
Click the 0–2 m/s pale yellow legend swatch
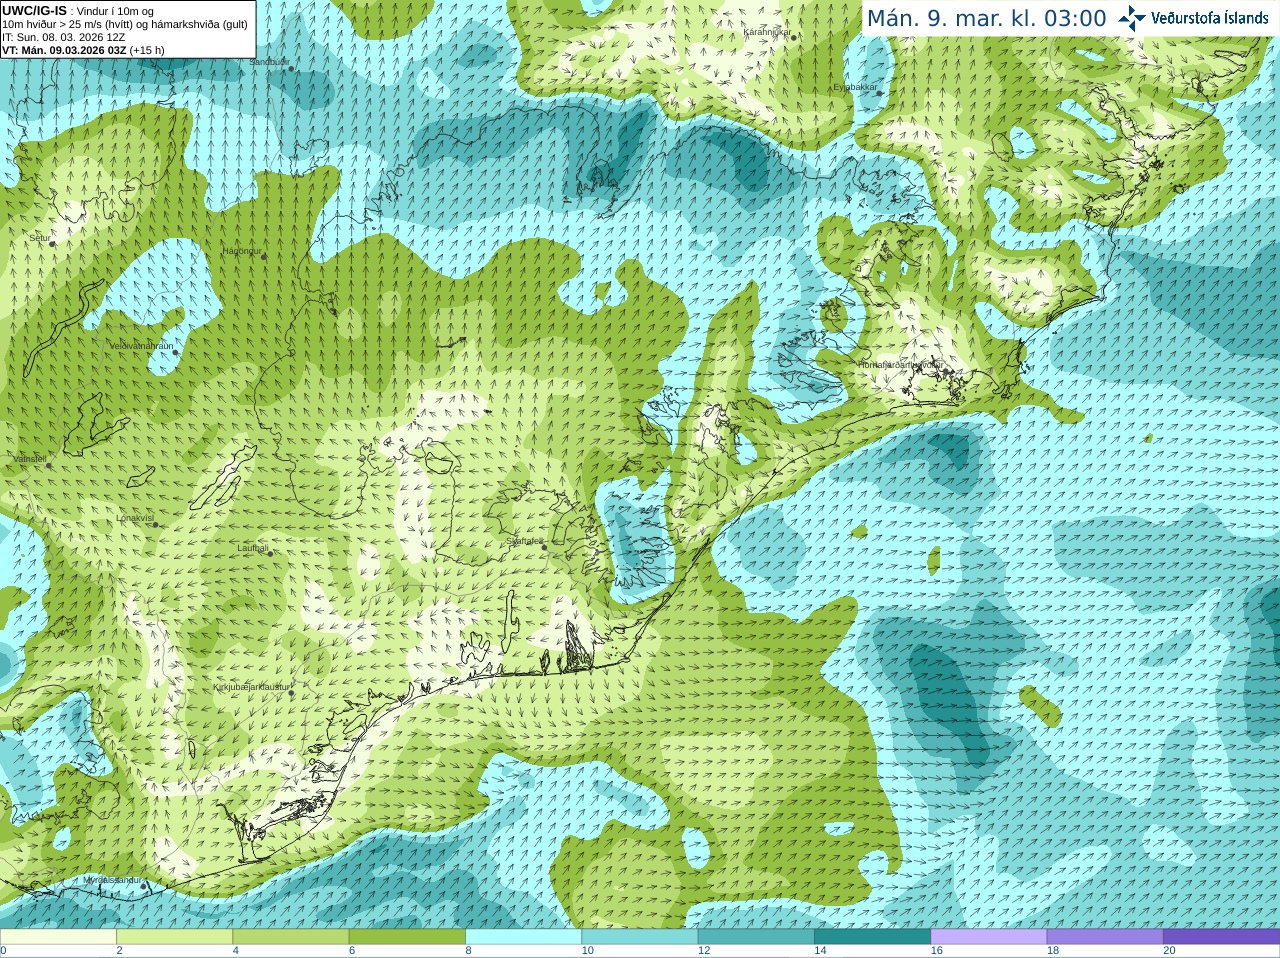[58, 936]
